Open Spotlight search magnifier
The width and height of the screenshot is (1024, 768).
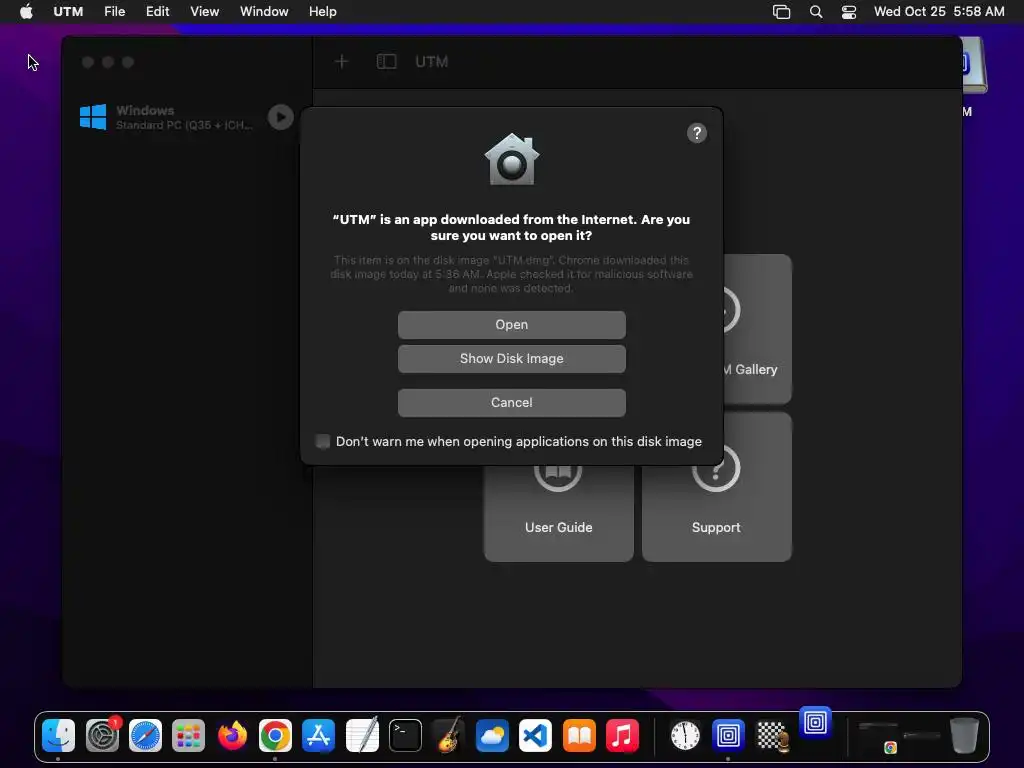[816, 12]
